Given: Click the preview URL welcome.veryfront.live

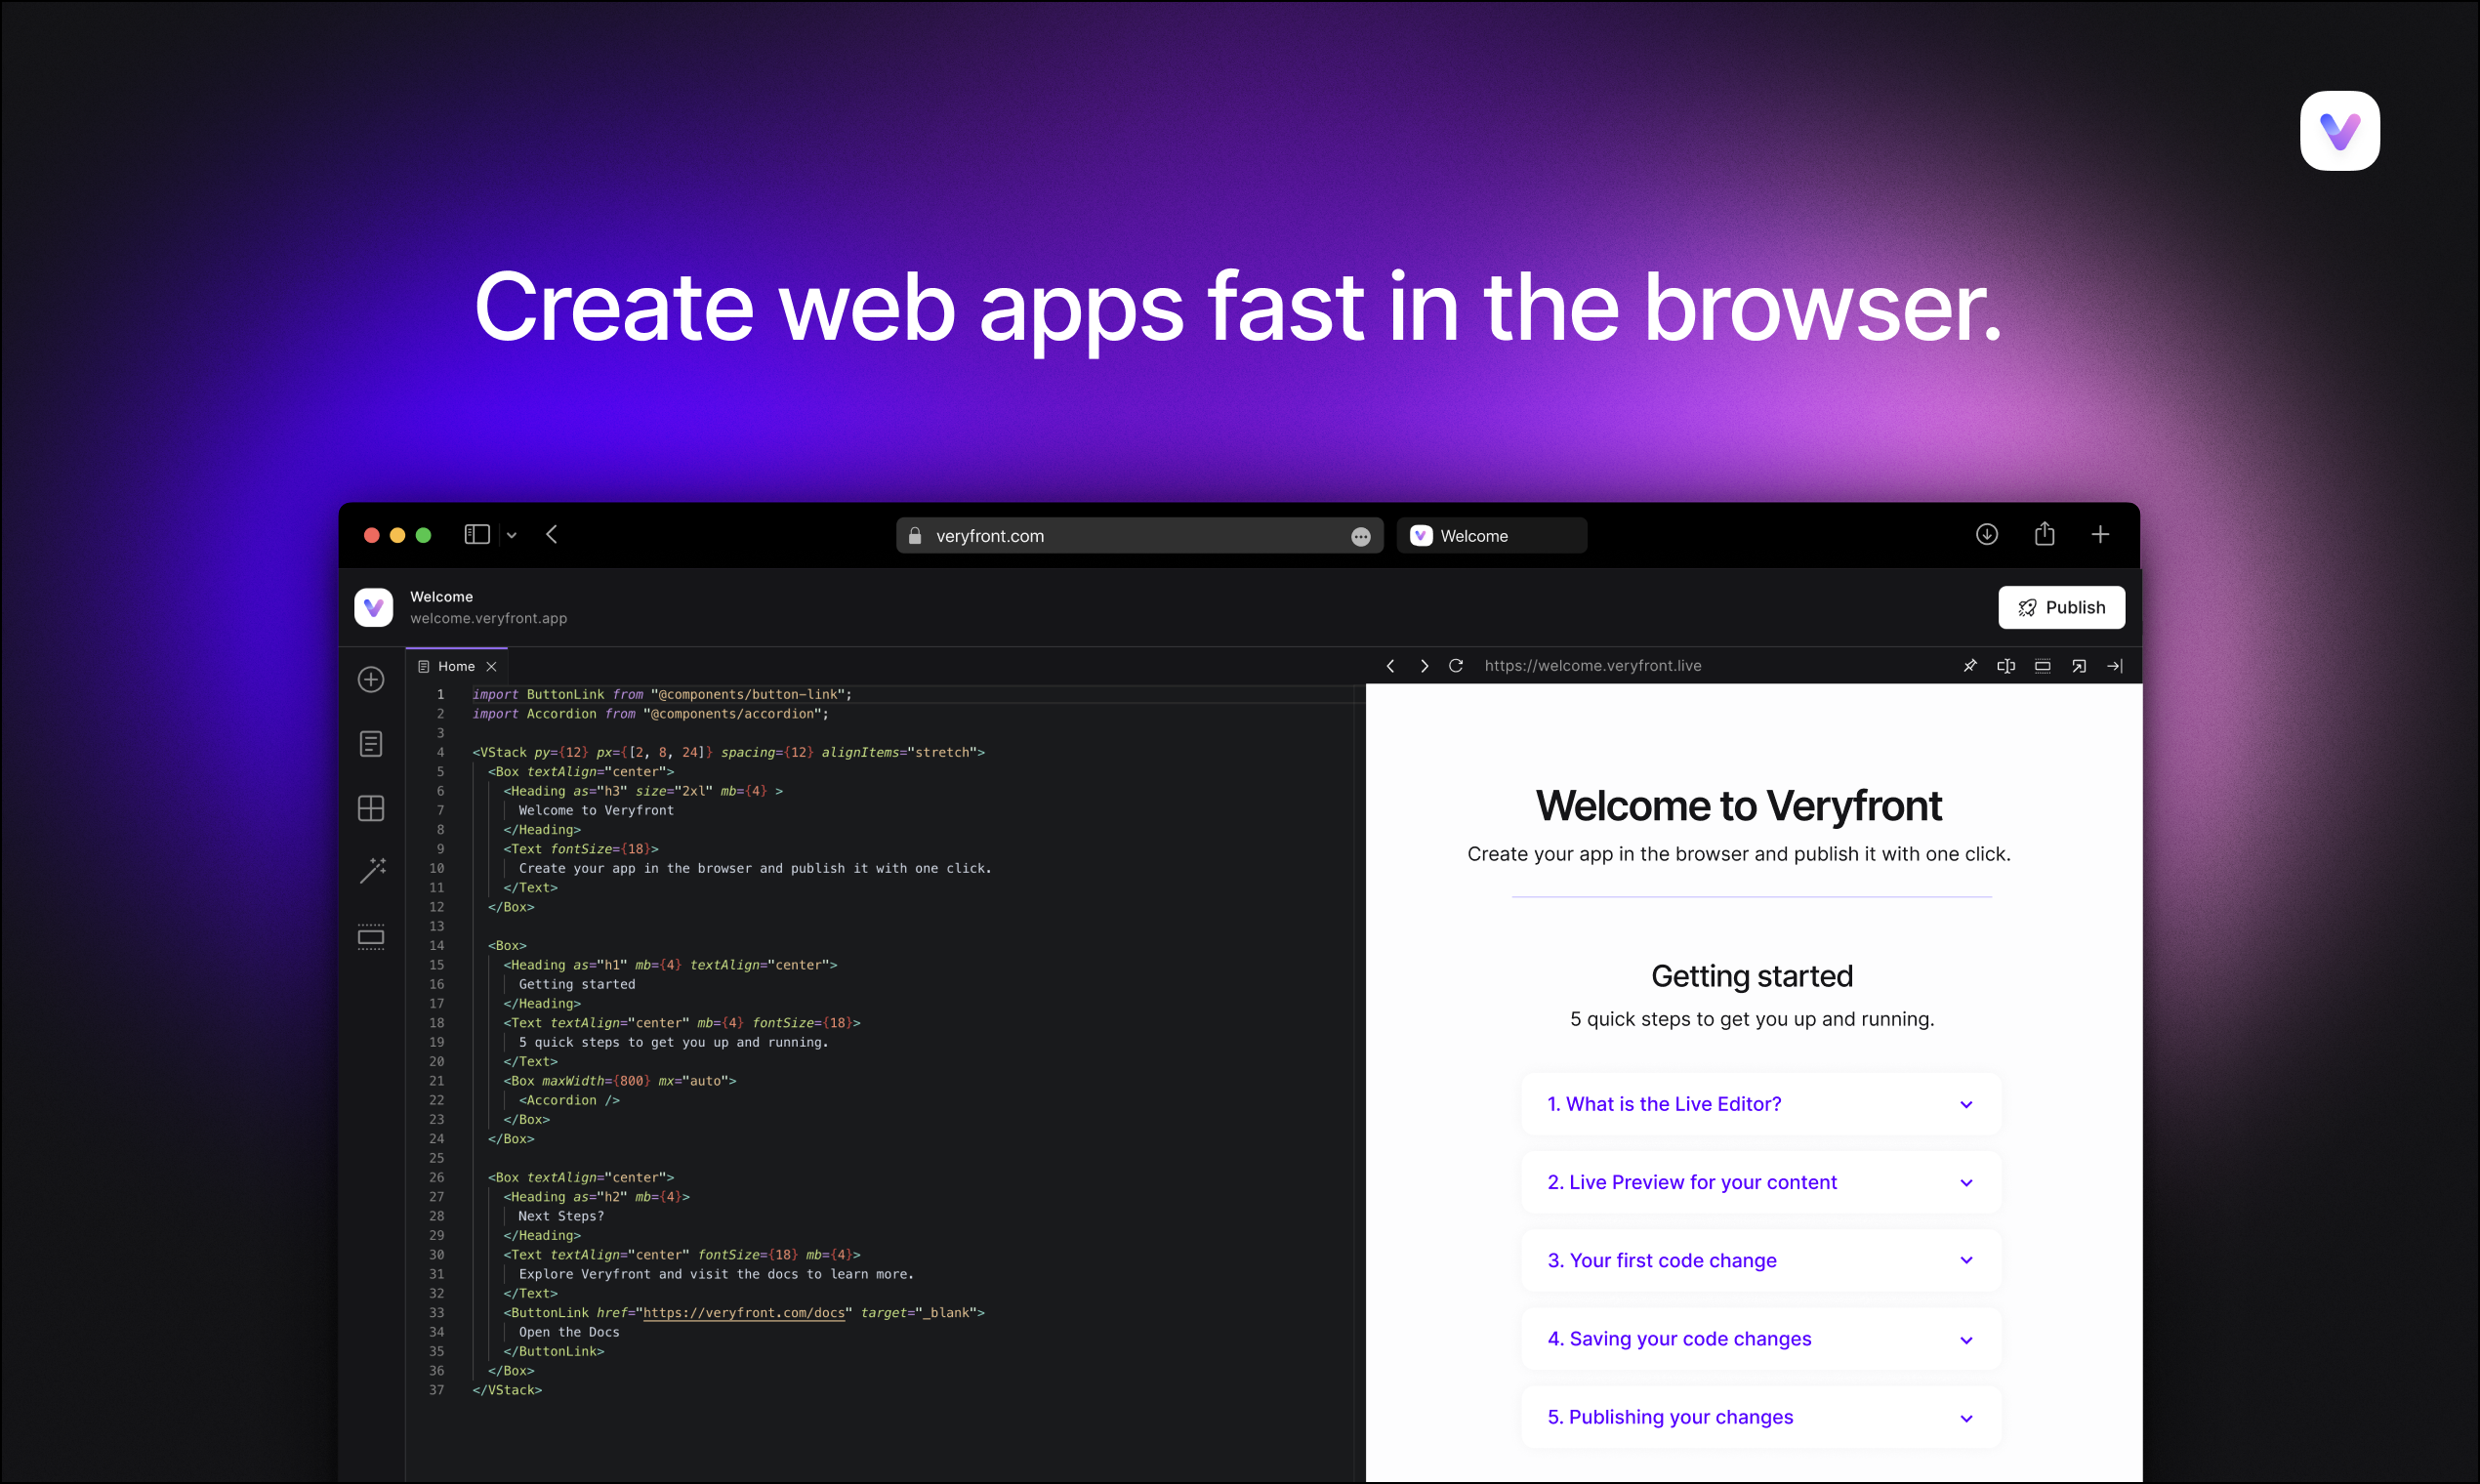Looking at the screenshot, I should (x=1592, y=666).
